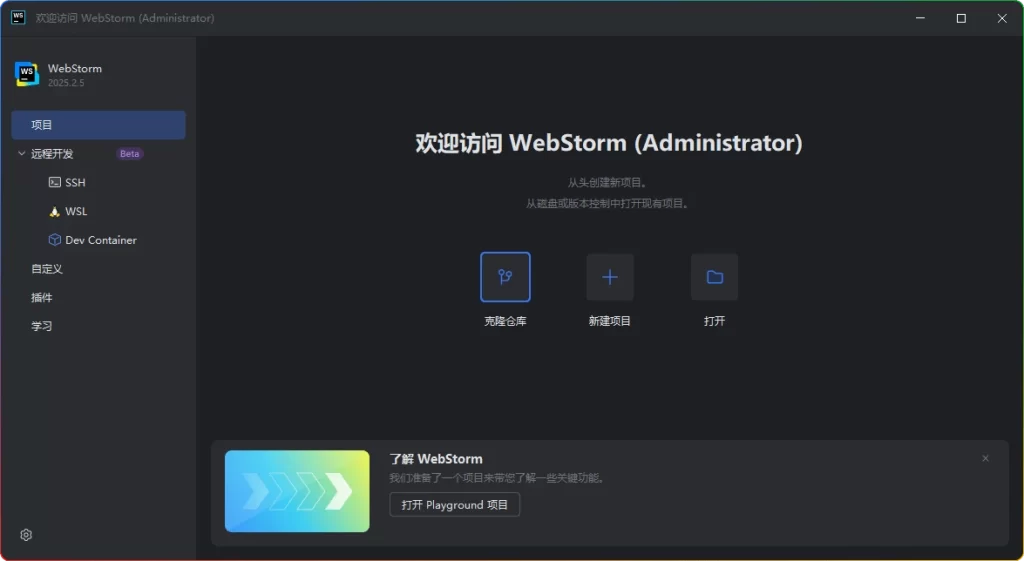Viewport: 1024px width, 561px height.
Task: Click the 克隆仓库 text label
Action: click(x=505, y=321)
